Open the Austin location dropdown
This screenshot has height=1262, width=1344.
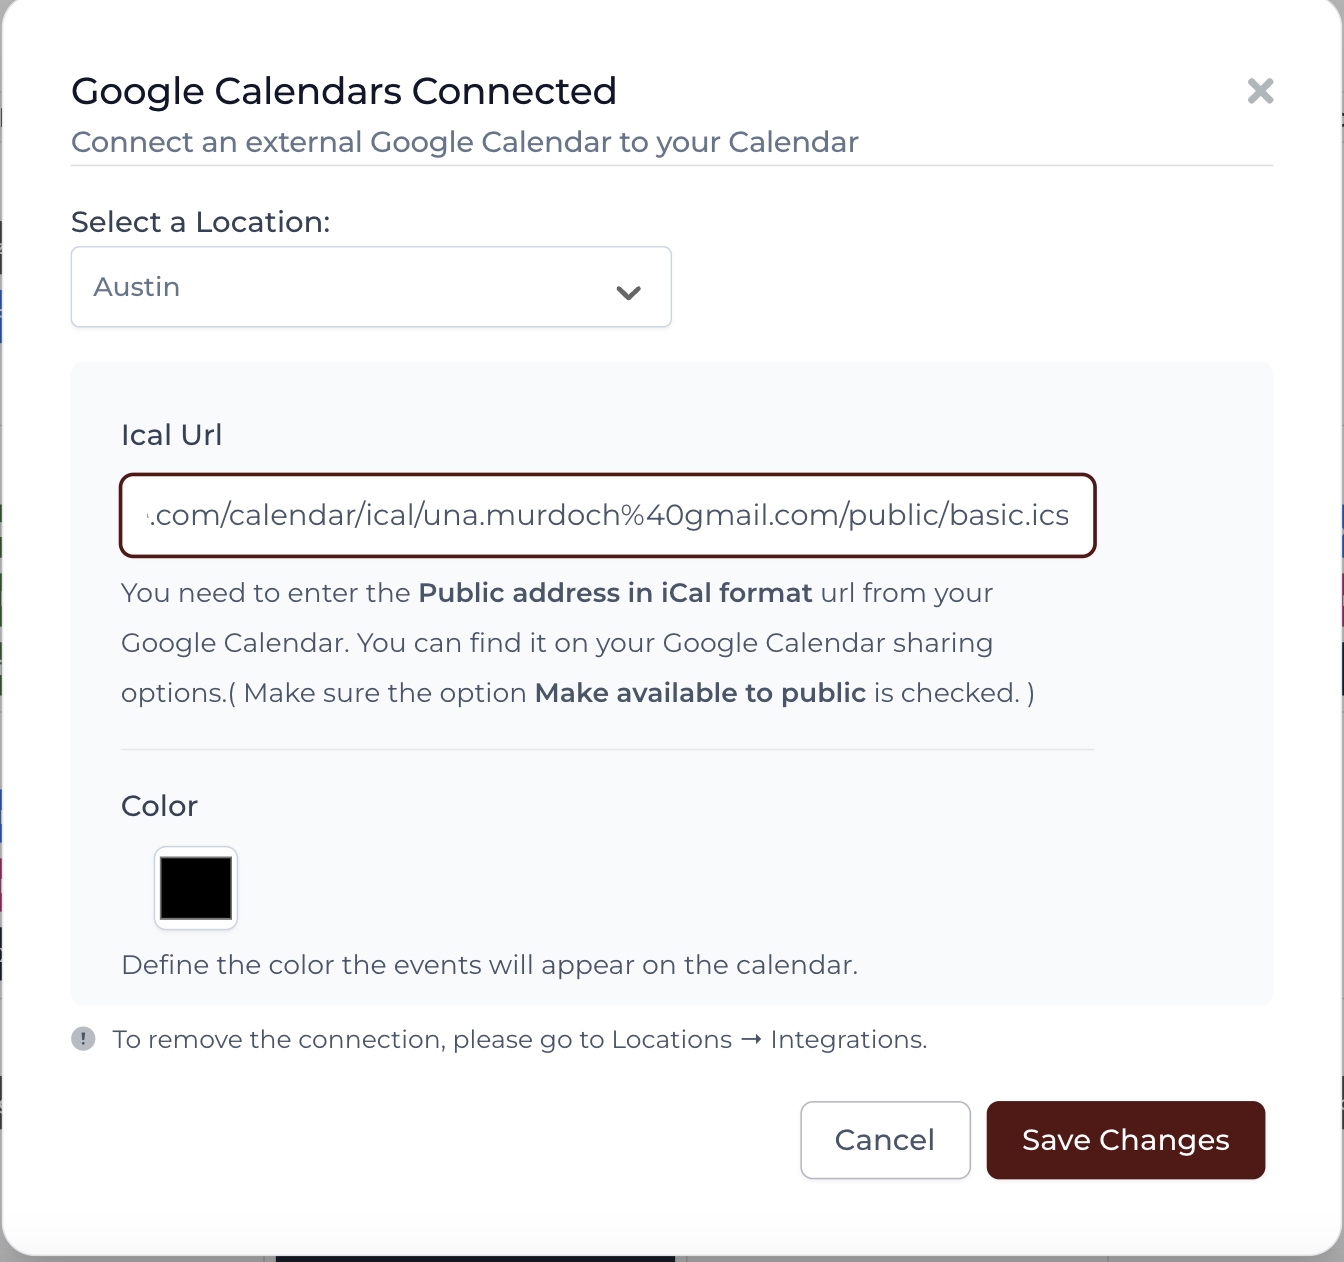coord(371,287)
